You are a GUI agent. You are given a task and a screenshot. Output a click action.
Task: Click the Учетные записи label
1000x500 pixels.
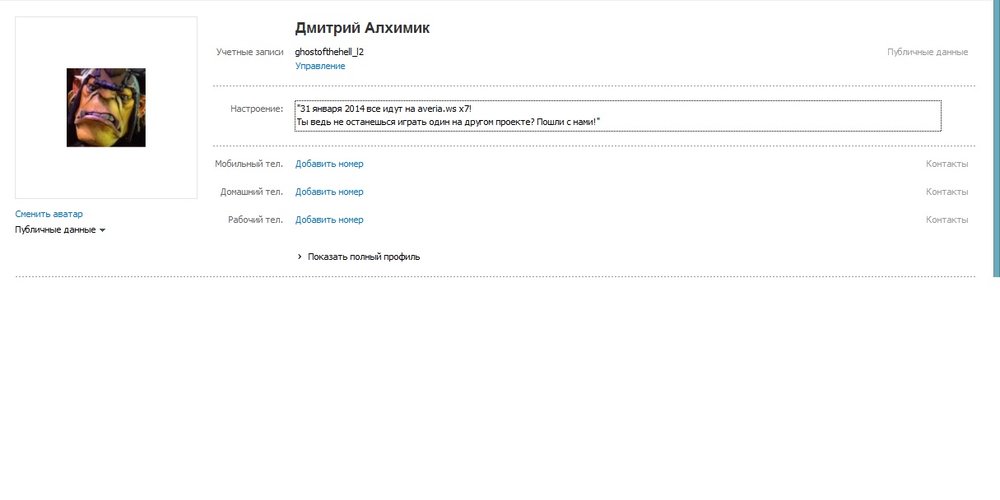click(250, 51)
